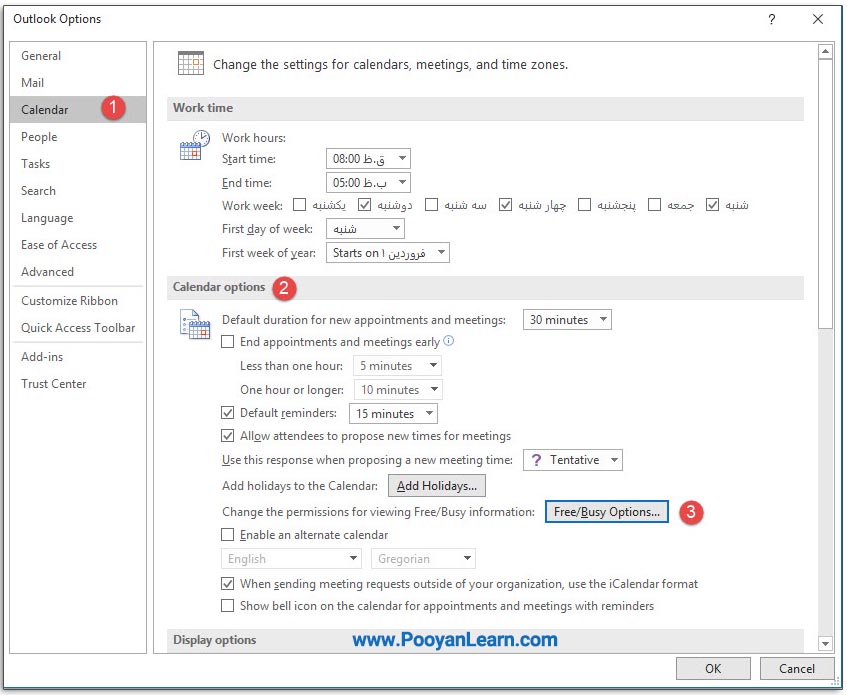Image resolution: width=847 pixels, height=695 pixels.
Task: Select the People category
Action: 78,137
